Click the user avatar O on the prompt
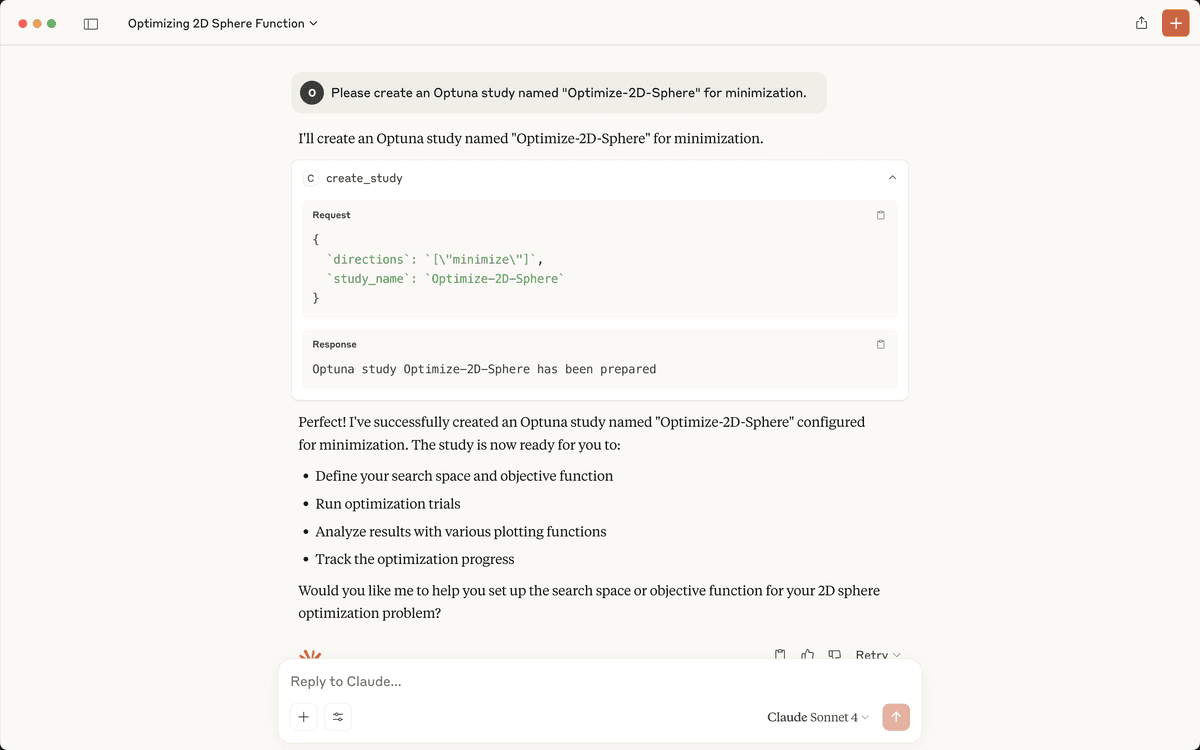This screenshot has width=1200, height=750. (x=312, y=92)
